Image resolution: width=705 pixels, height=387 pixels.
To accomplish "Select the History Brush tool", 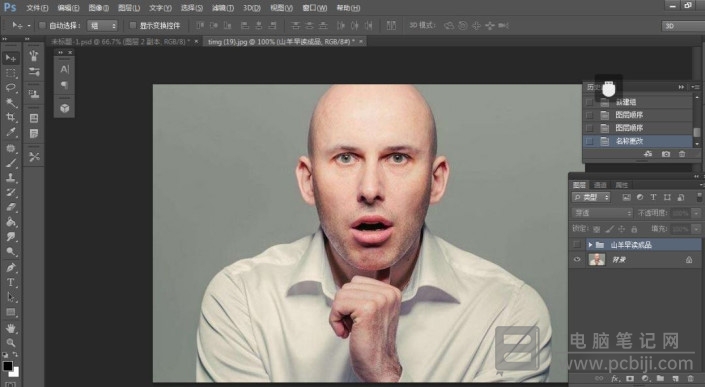I will tap(10, 192).
